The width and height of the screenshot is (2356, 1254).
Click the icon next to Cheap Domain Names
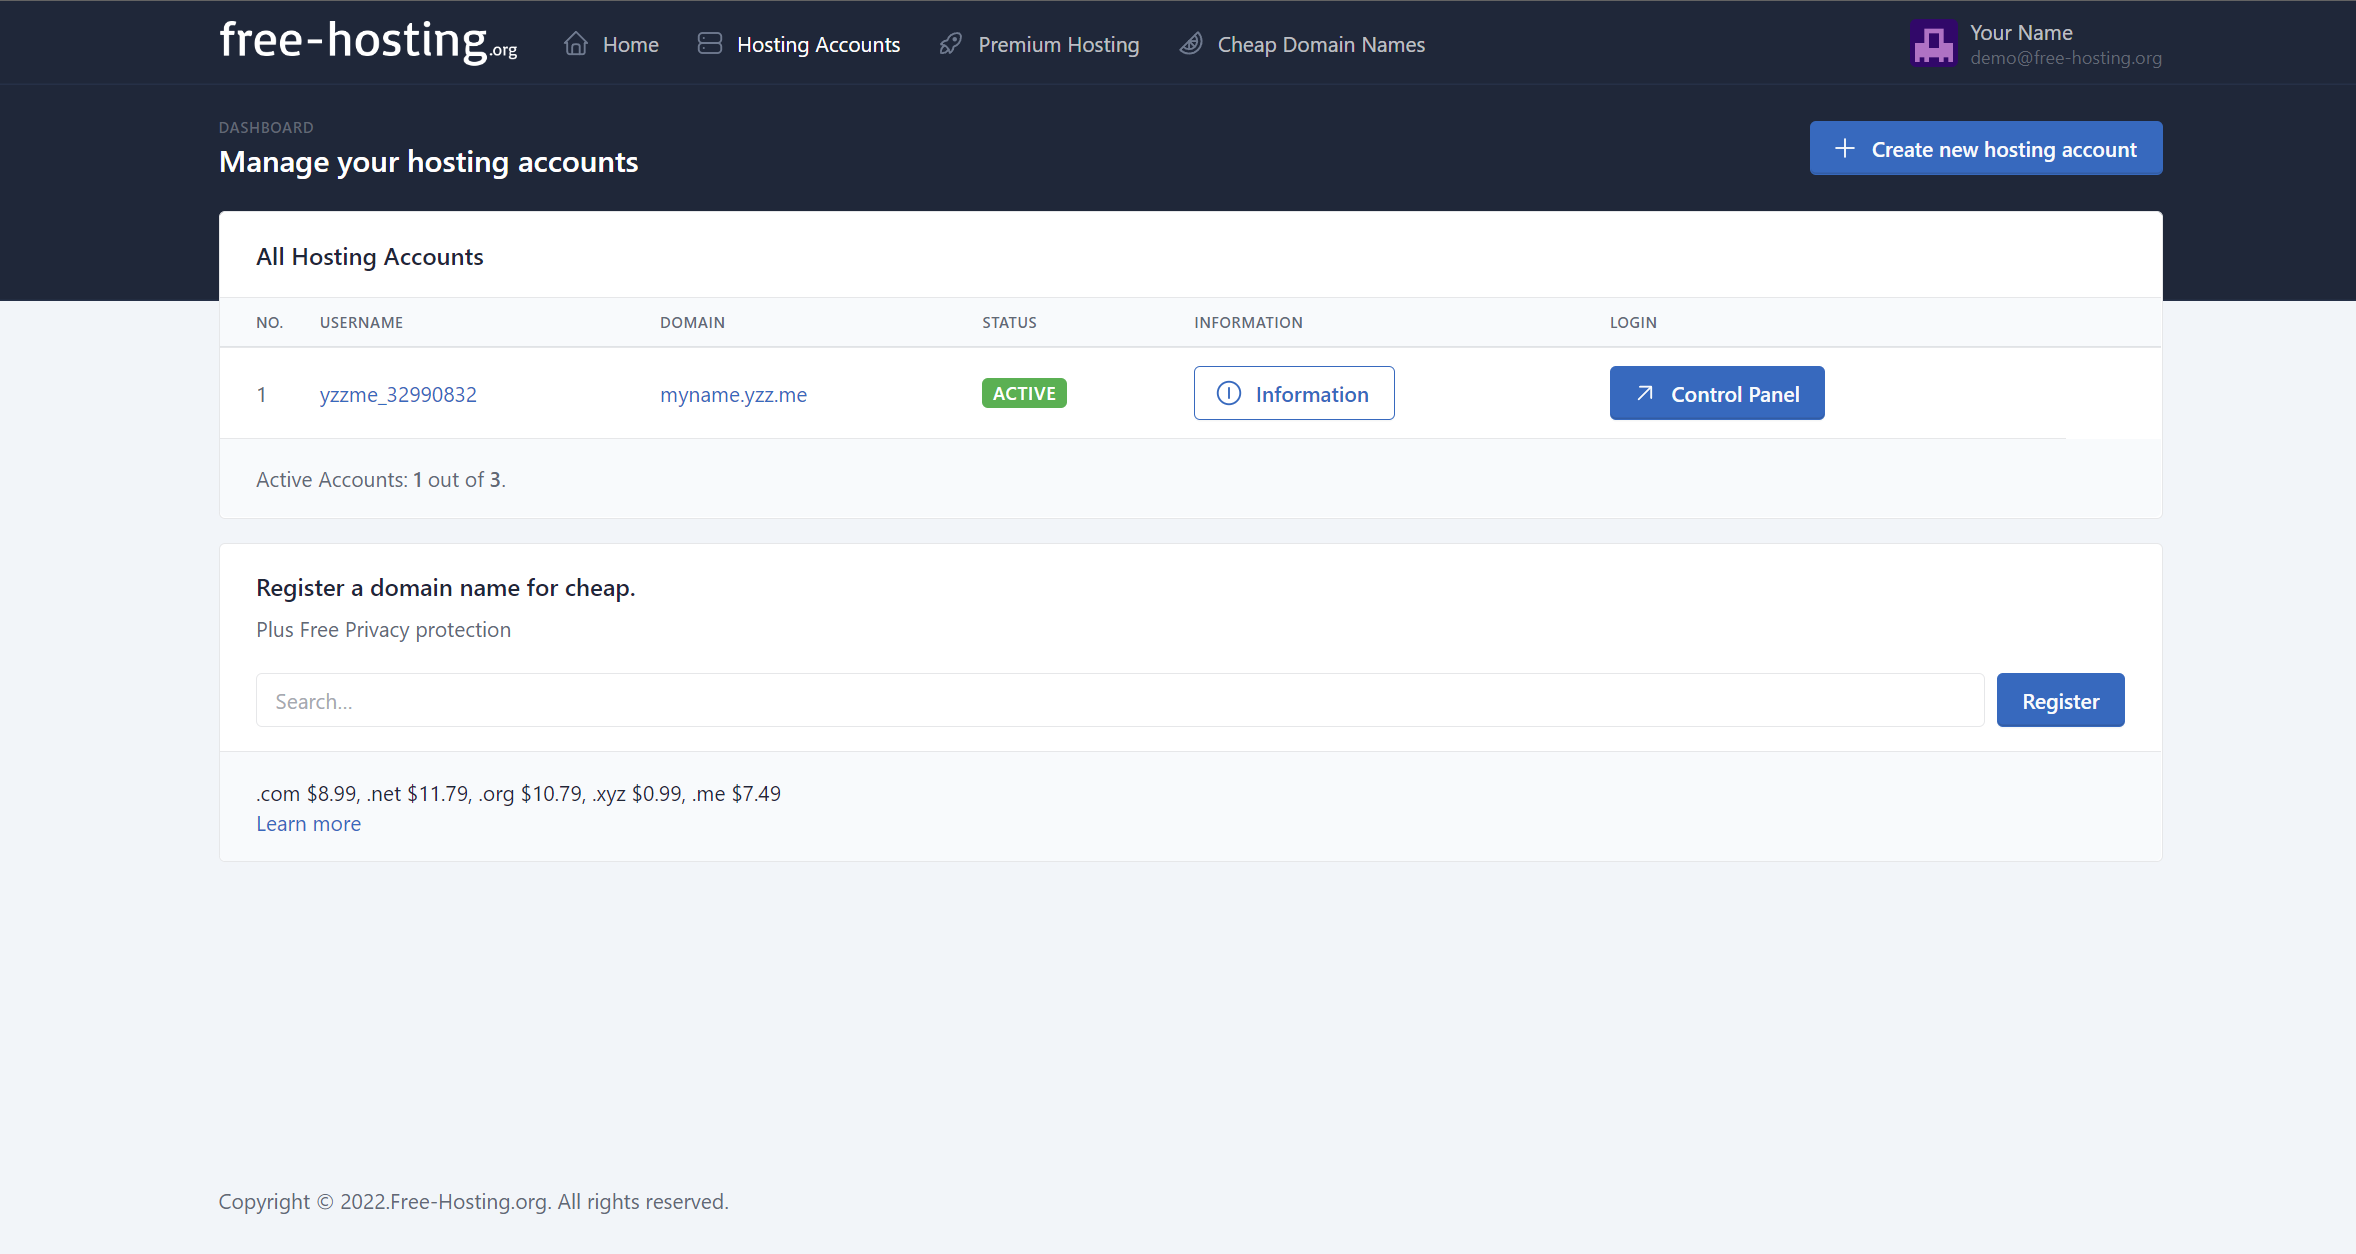1190,43
